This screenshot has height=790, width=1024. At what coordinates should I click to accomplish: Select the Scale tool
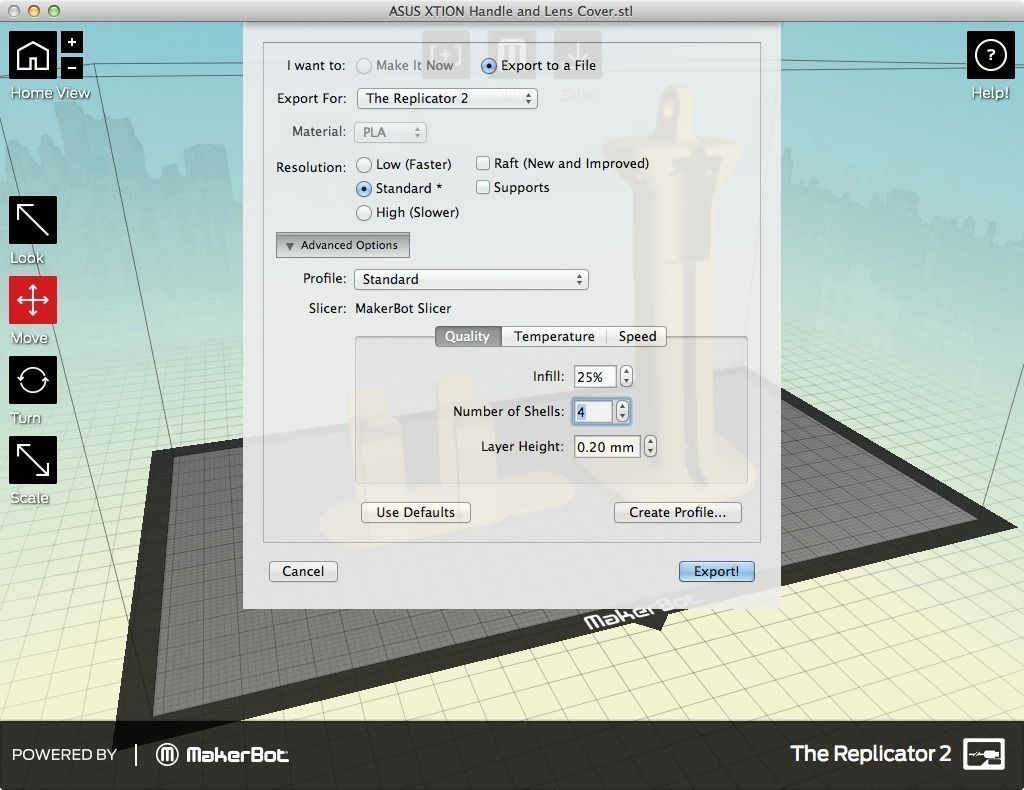[x=33, y=460]
